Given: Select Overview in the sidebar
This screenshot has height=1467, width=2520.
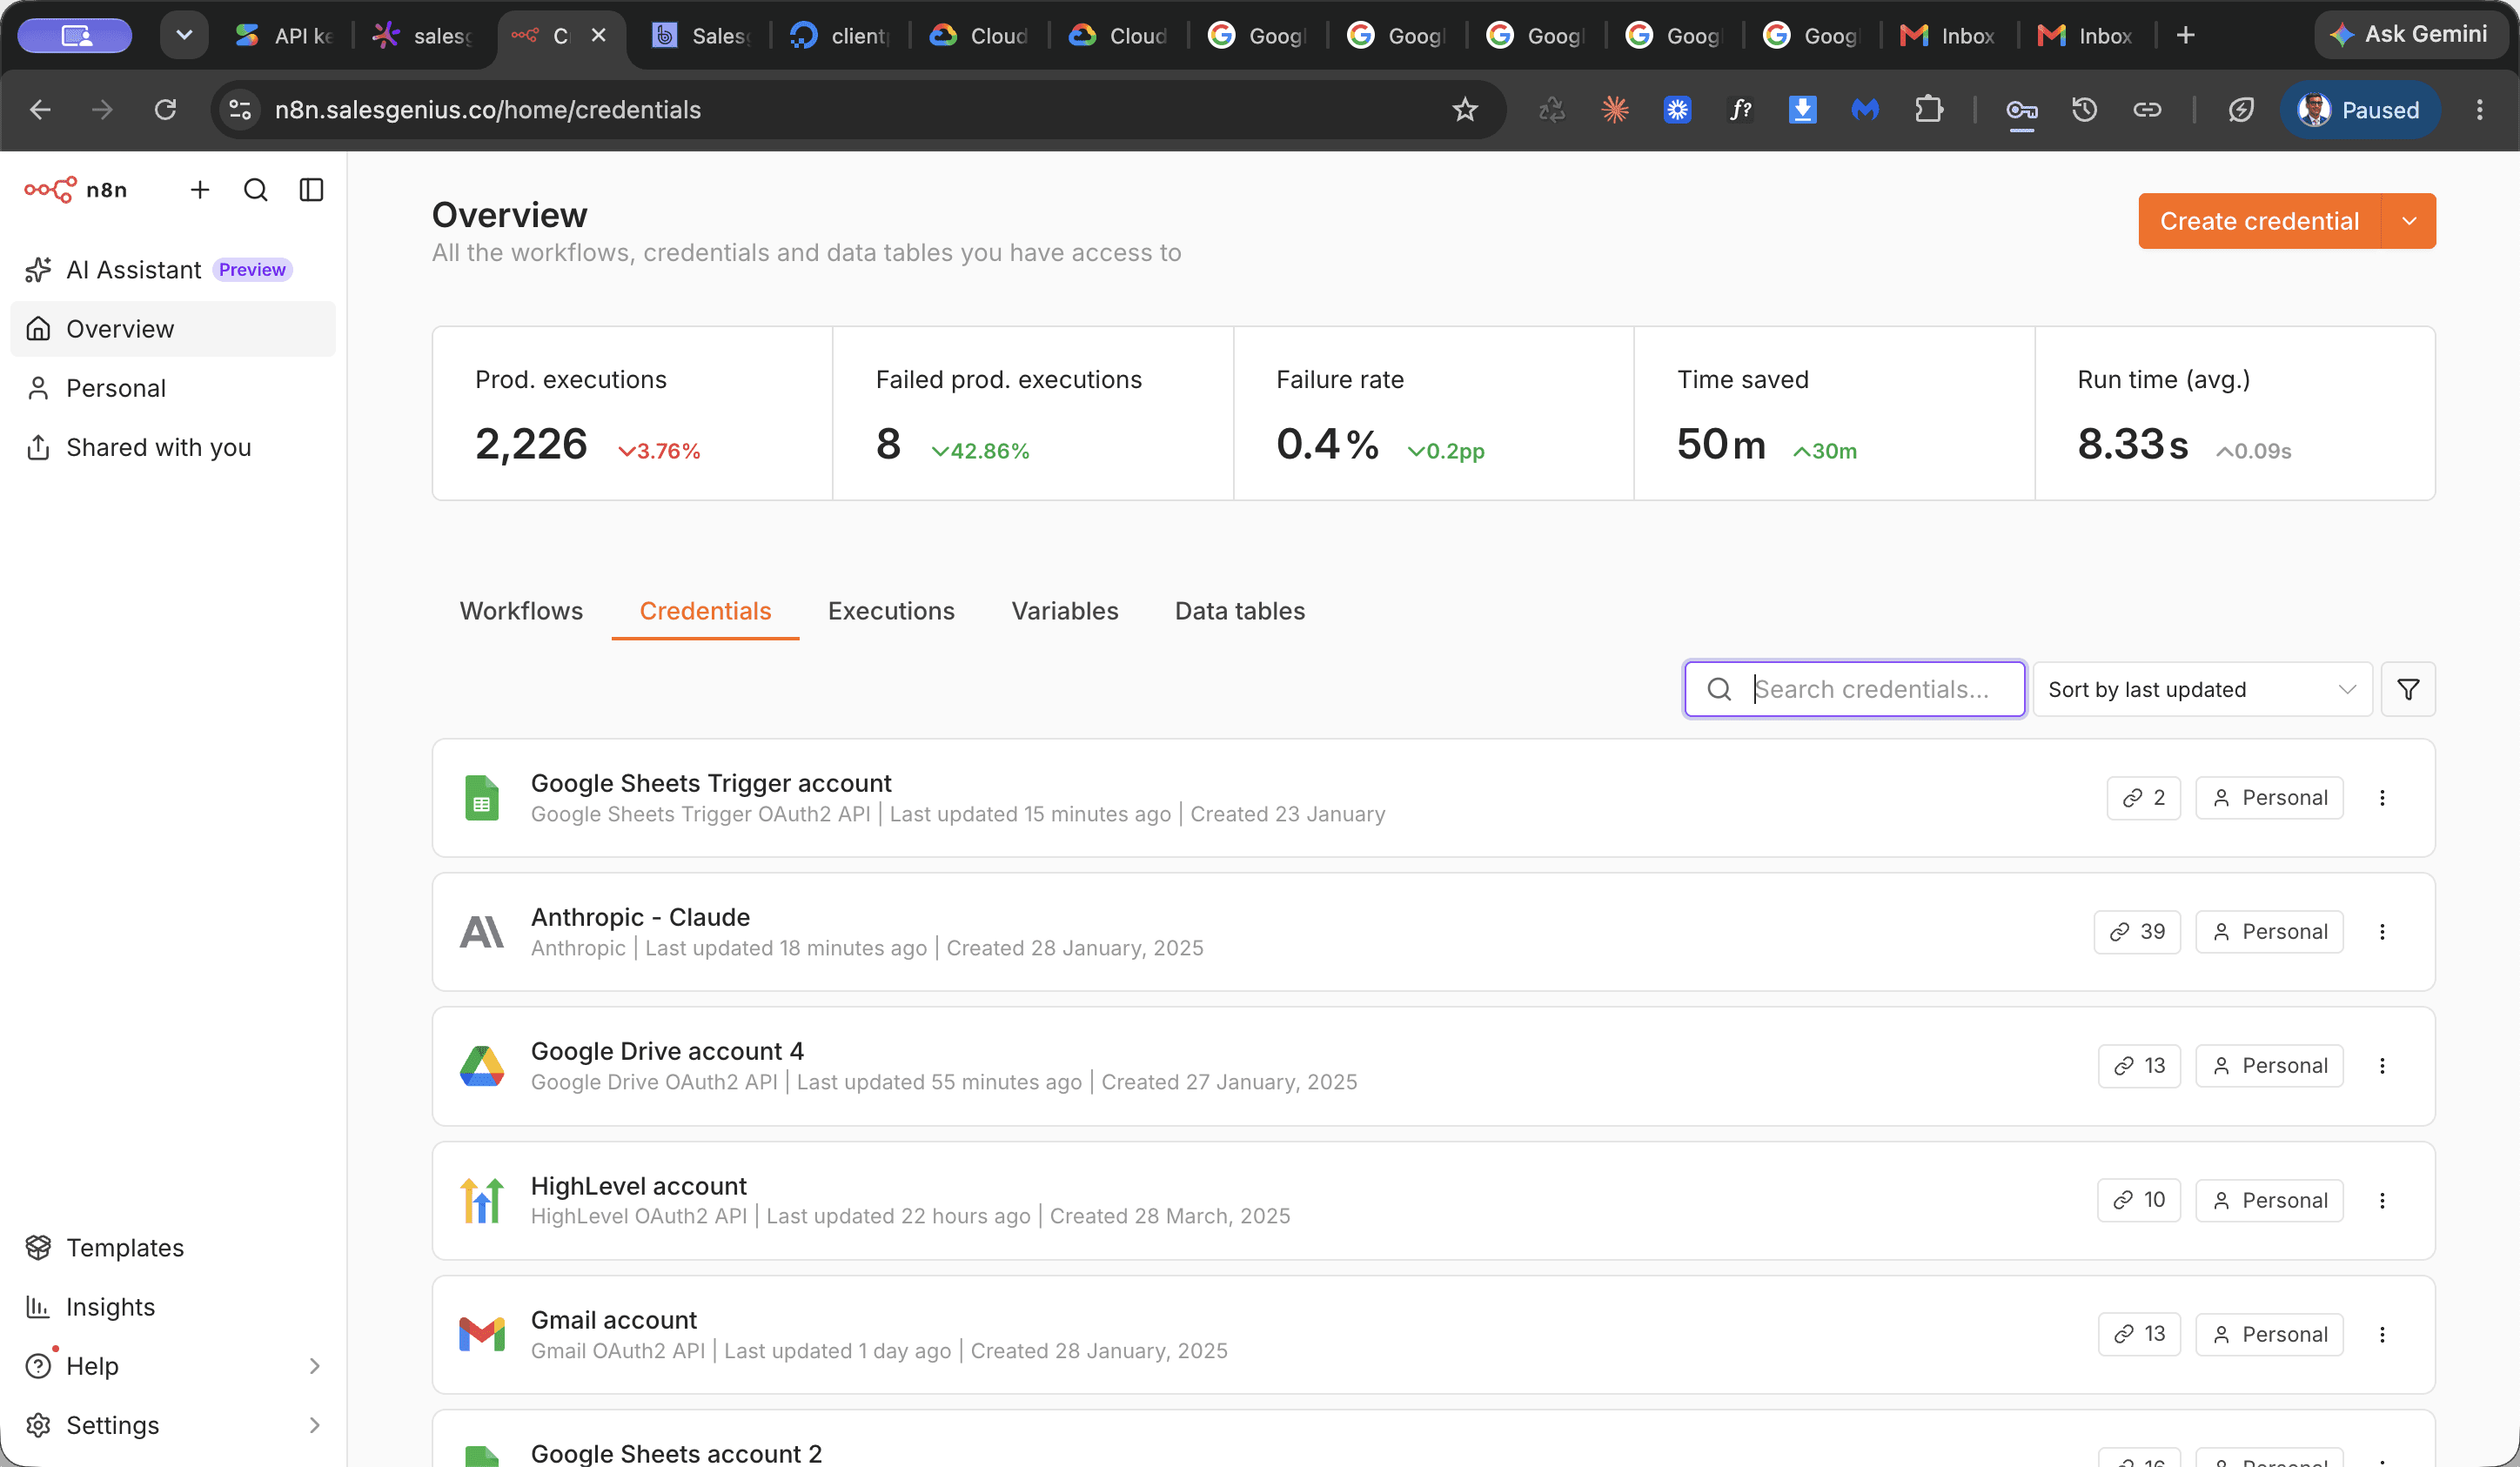Looking at the screenshot, I should 173,329.
